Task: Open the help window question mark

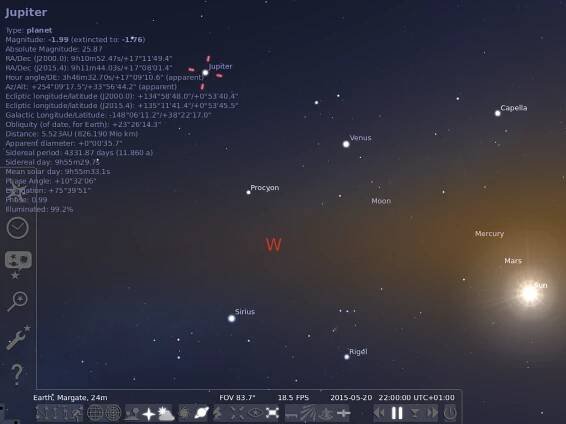Action: click(x=17, y=375)
